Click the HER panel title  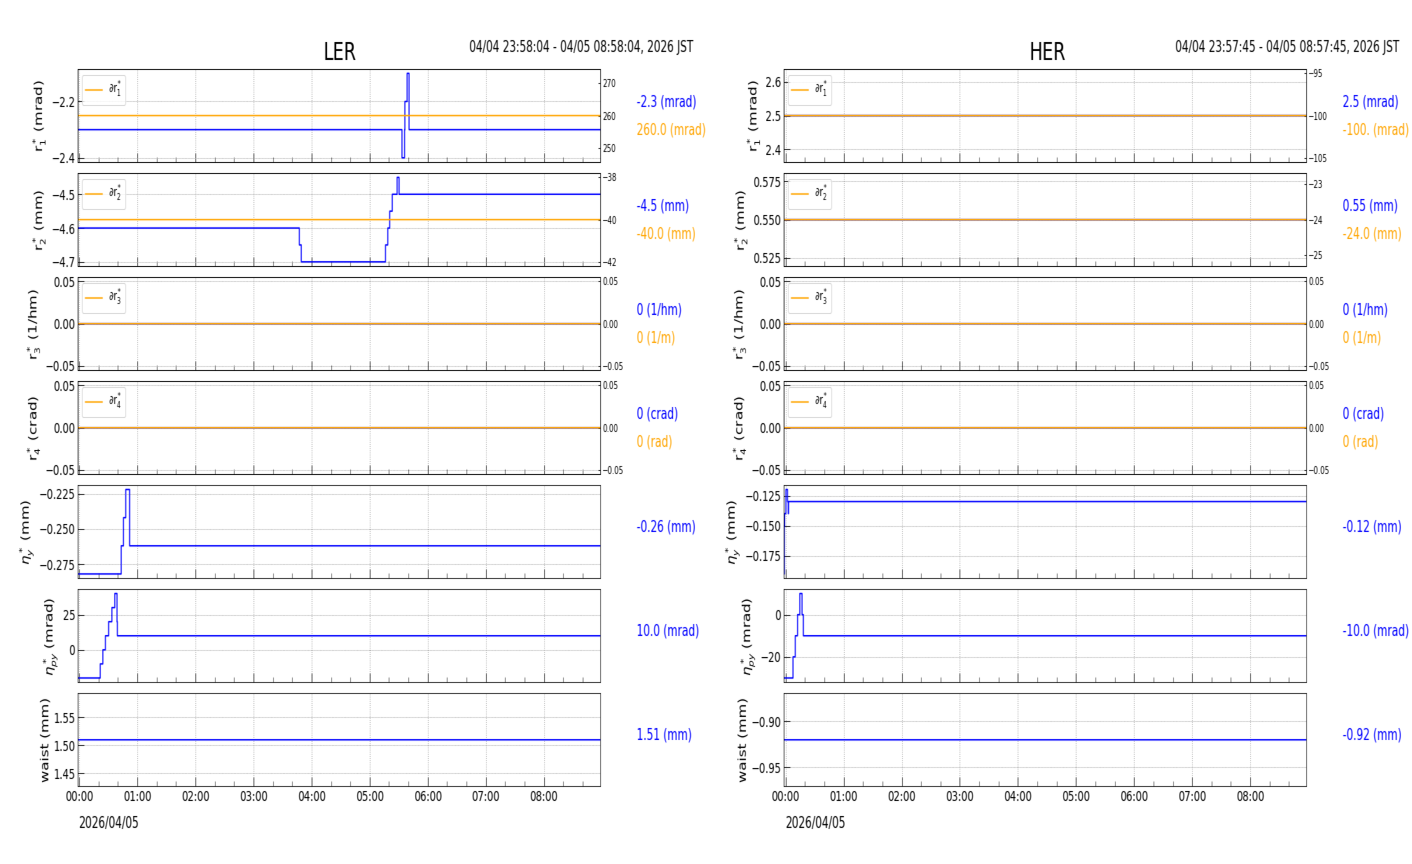click(x=1047, y=52)
